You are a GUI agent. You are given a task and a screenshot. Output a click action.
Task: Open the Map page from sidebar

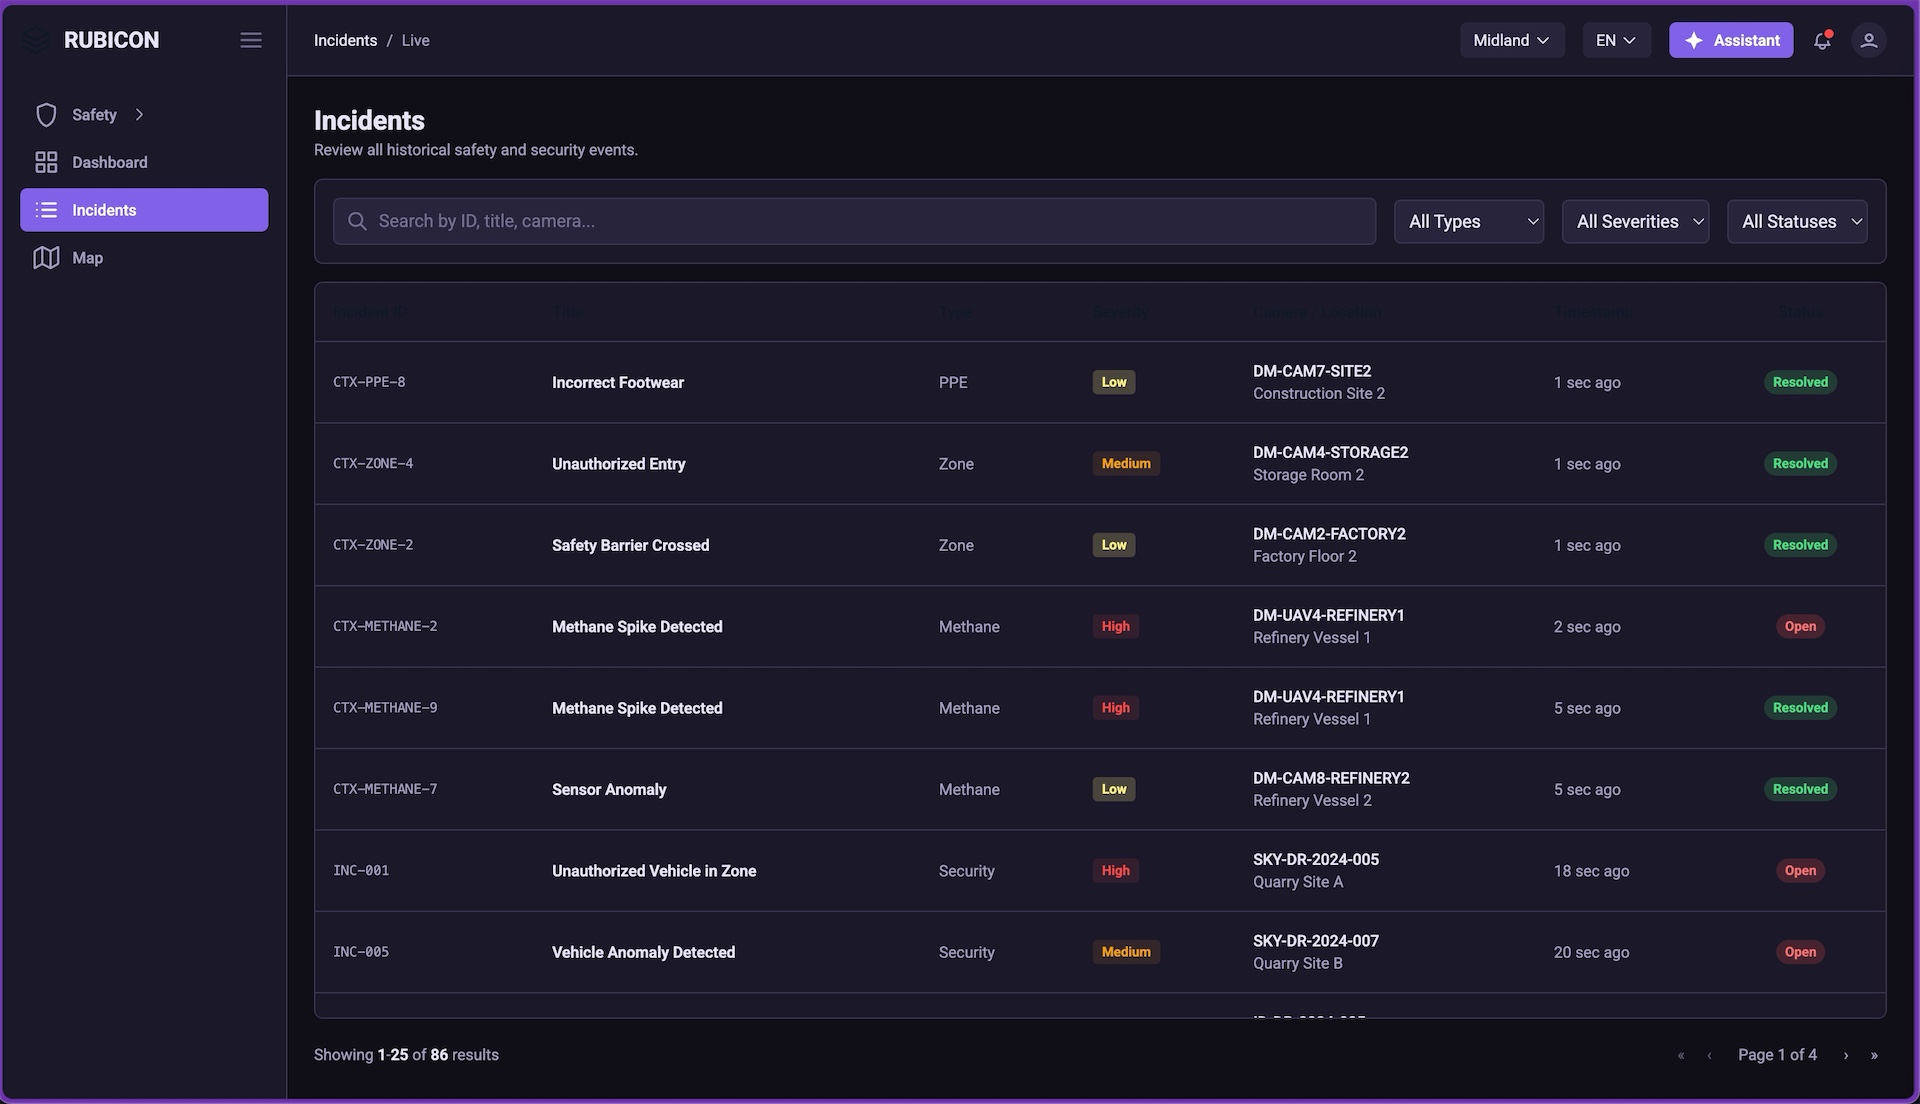[x=144, y=258]
